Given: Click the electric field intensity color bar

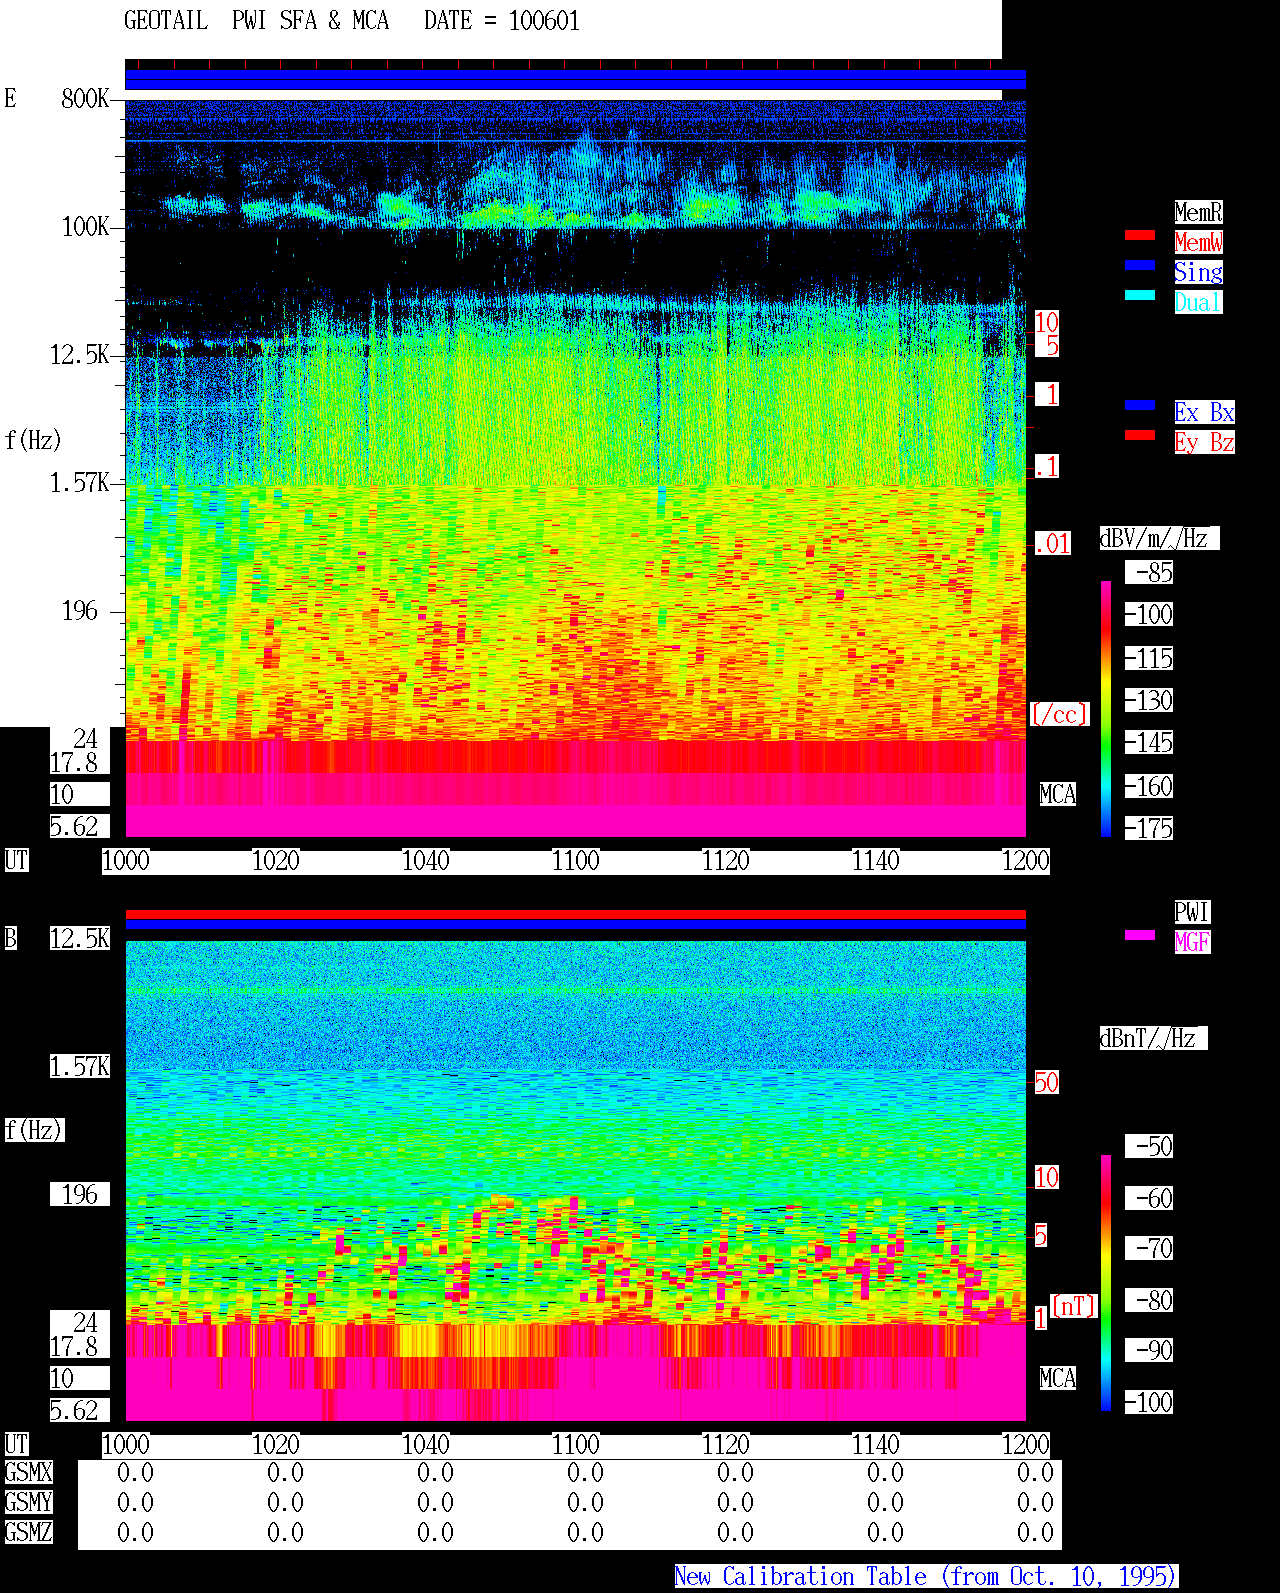Looking at the screenshot, I should (x=1106, y=708).
